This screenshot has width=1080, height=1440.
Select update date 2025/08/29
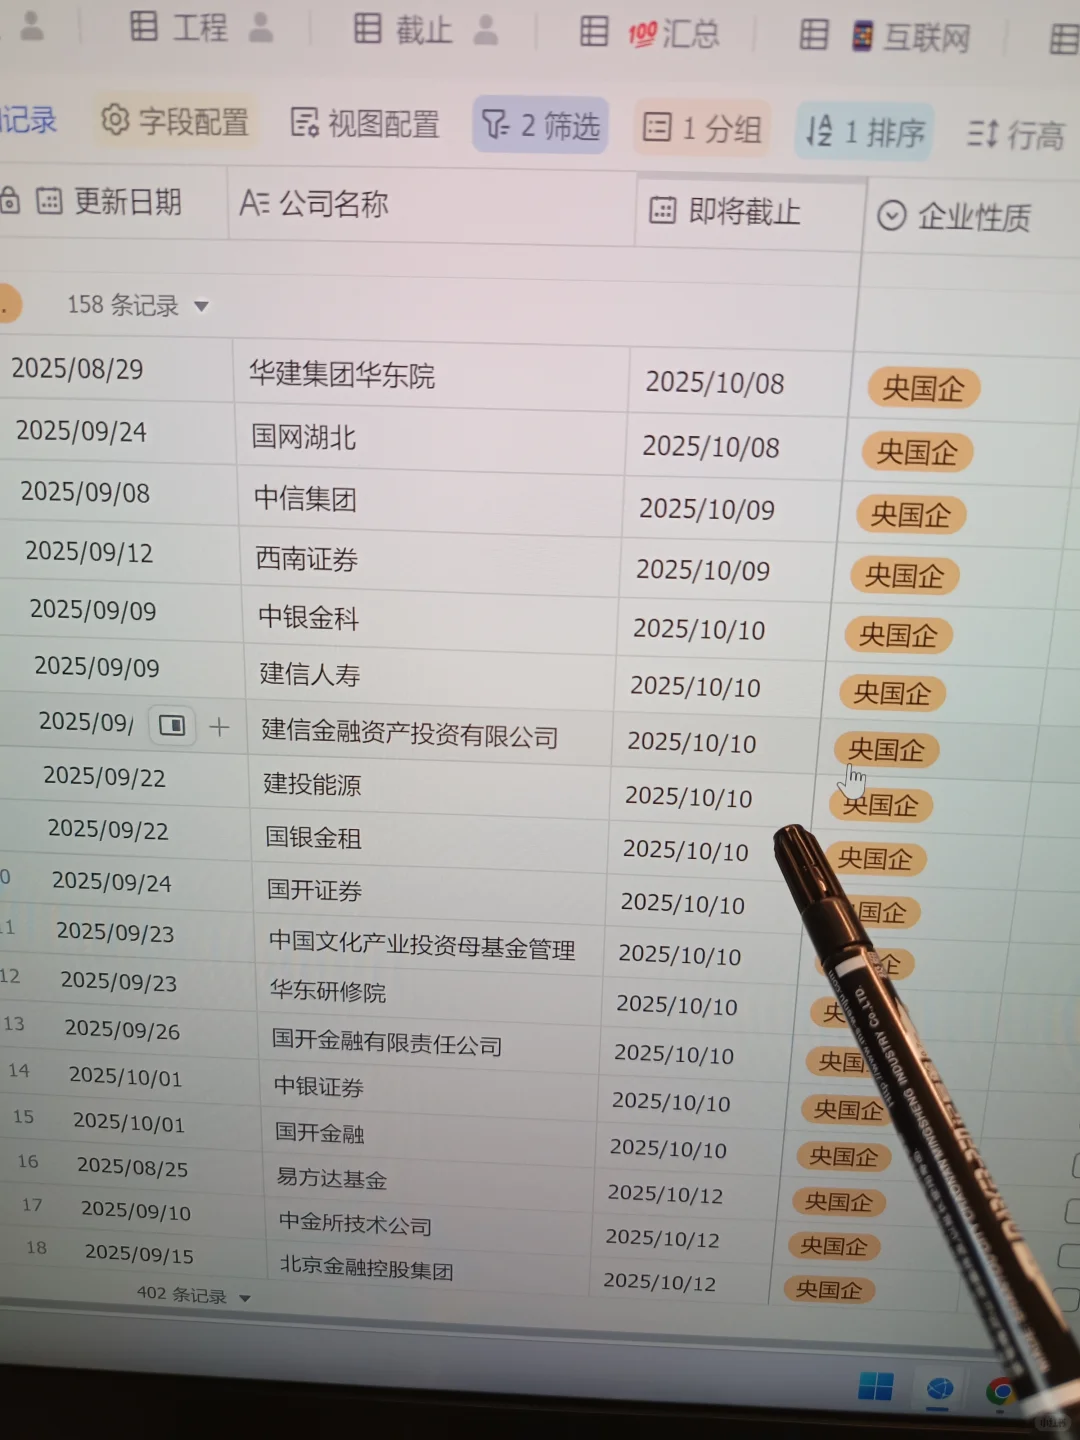click(x=77, y=369)
